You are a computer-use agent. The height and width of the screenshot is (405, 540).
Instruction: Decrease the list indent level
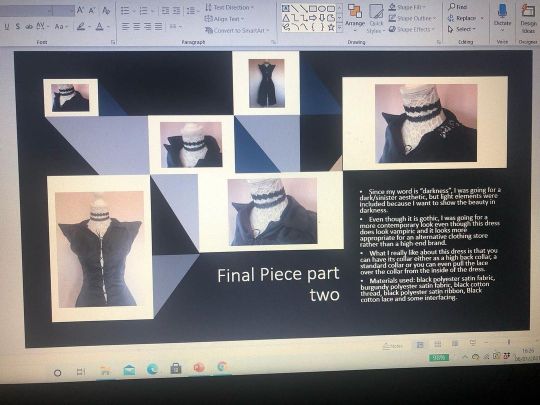tap(166, 11)
